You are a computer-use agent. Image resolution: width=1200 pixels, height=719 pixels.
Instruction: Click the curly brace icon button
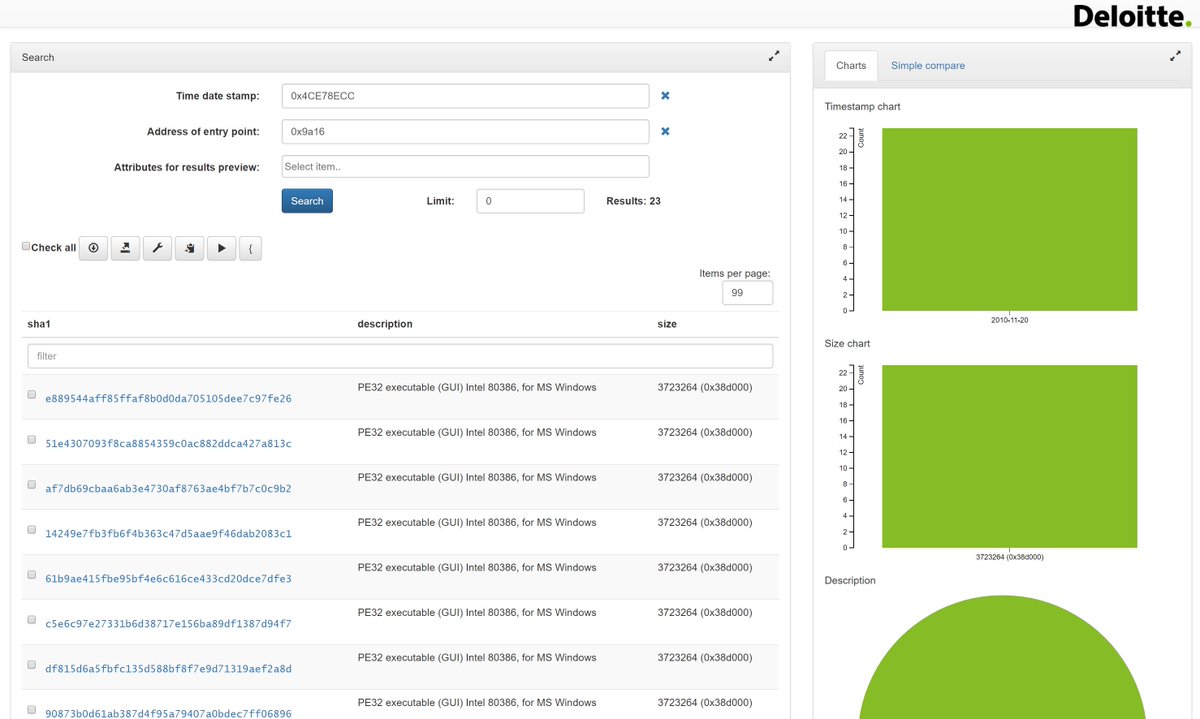[250, 248]
